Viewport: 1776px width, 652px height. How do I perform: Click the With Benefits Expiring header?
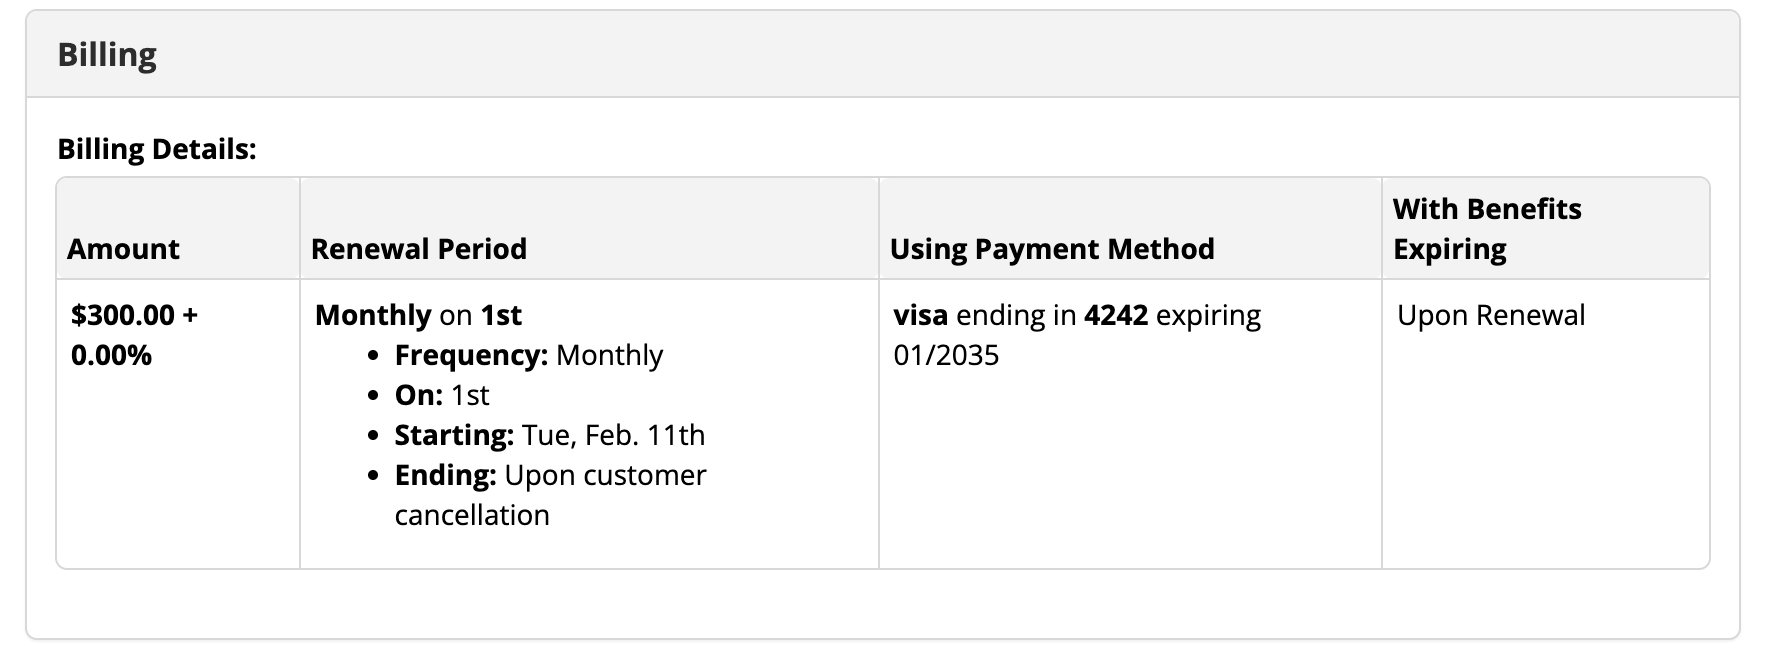(x=1487, y=228)
